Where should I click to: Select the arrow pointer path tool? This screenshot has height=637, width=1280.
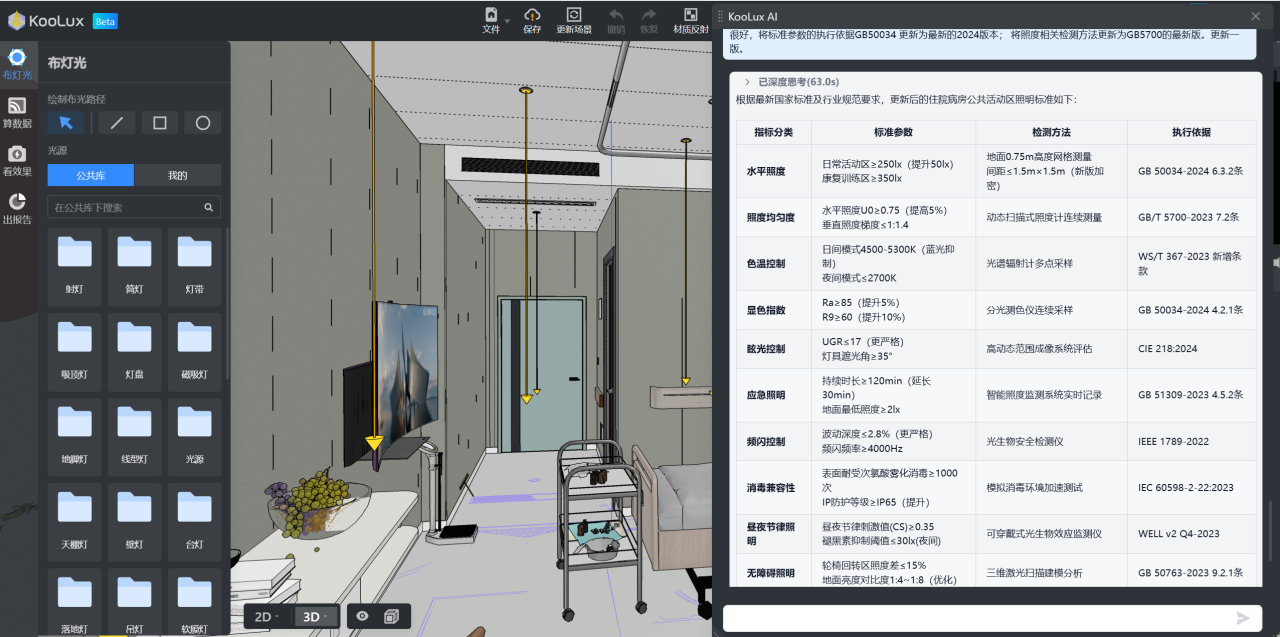click(x=66, y=123)
